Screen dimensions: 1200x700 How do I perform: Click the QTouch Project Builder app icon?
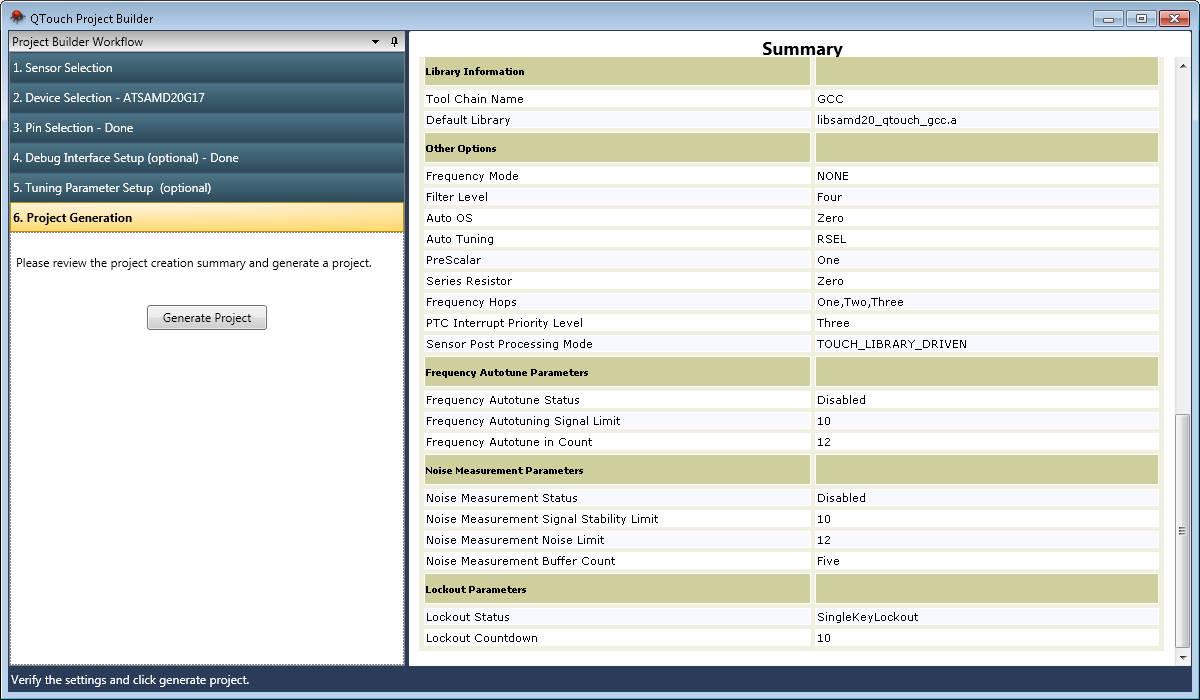pos(17,18)
